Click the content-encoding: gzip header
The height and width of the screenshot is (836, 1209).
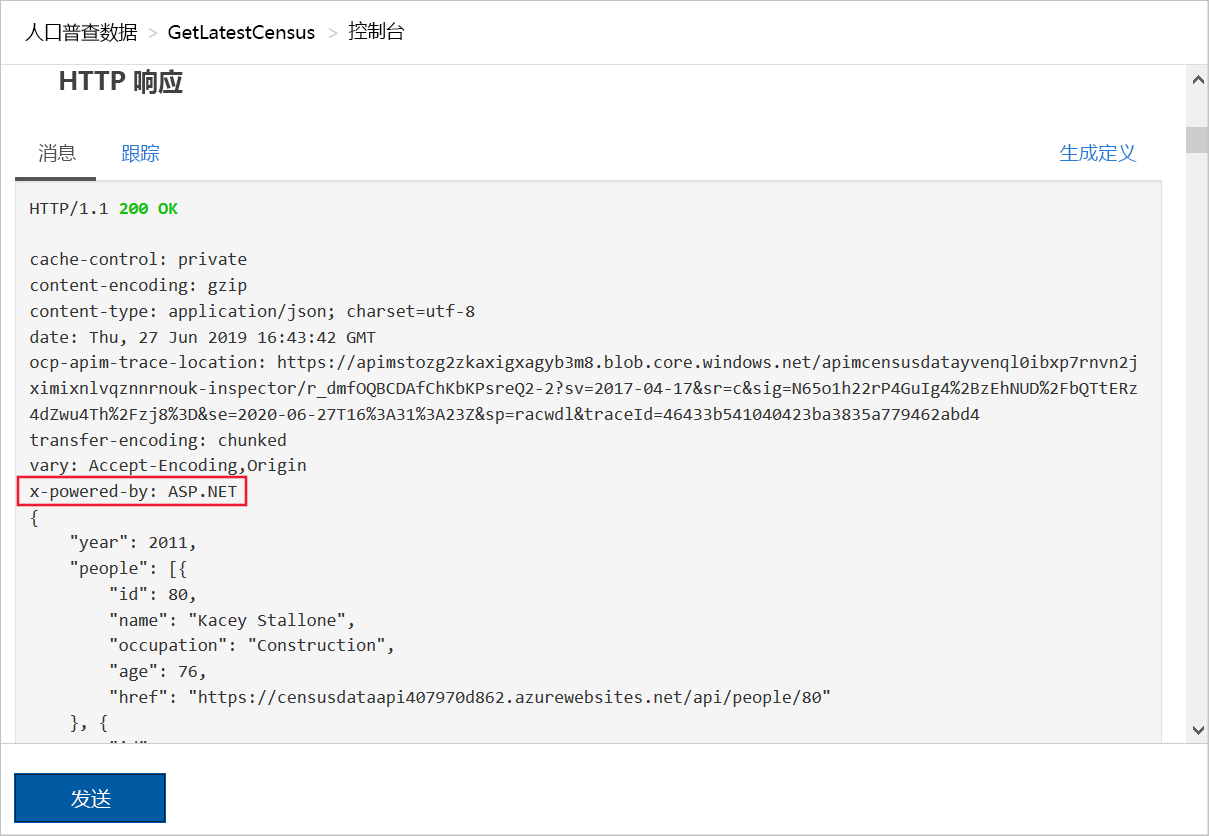pos(138,285)
